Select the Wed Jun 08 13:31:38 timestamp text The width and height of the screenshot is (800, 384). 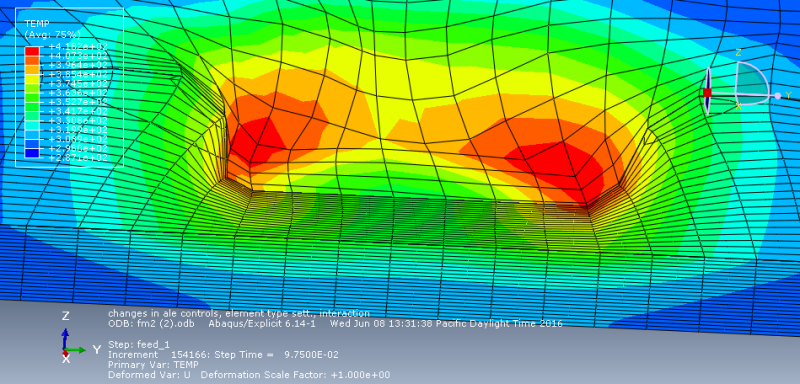(x=446, y=324)
